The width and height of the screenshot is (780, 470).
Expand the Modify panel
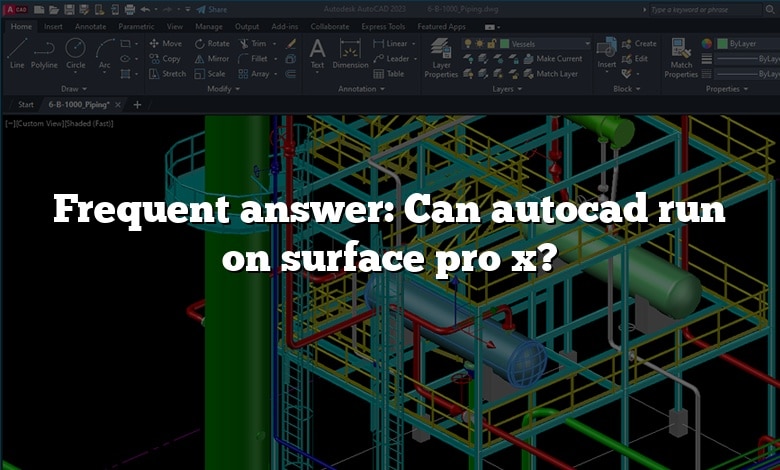click(223, 89)
